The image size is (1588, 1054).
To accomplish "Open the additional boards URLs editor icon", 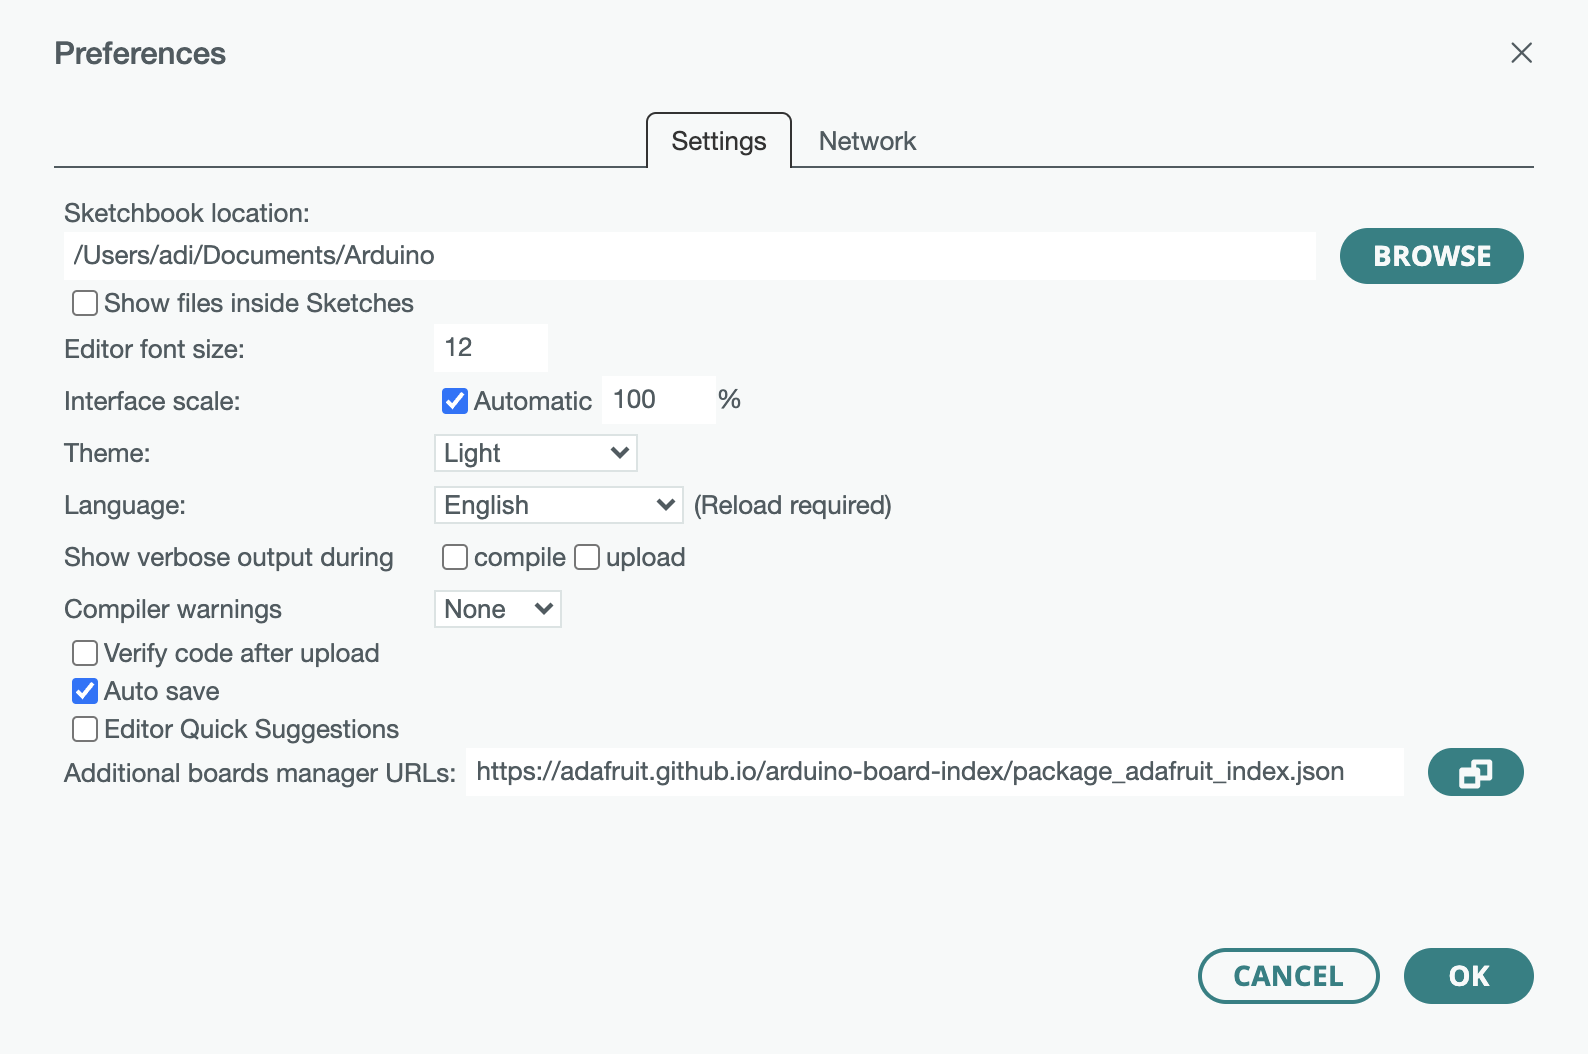I will tap(1475, 772).
